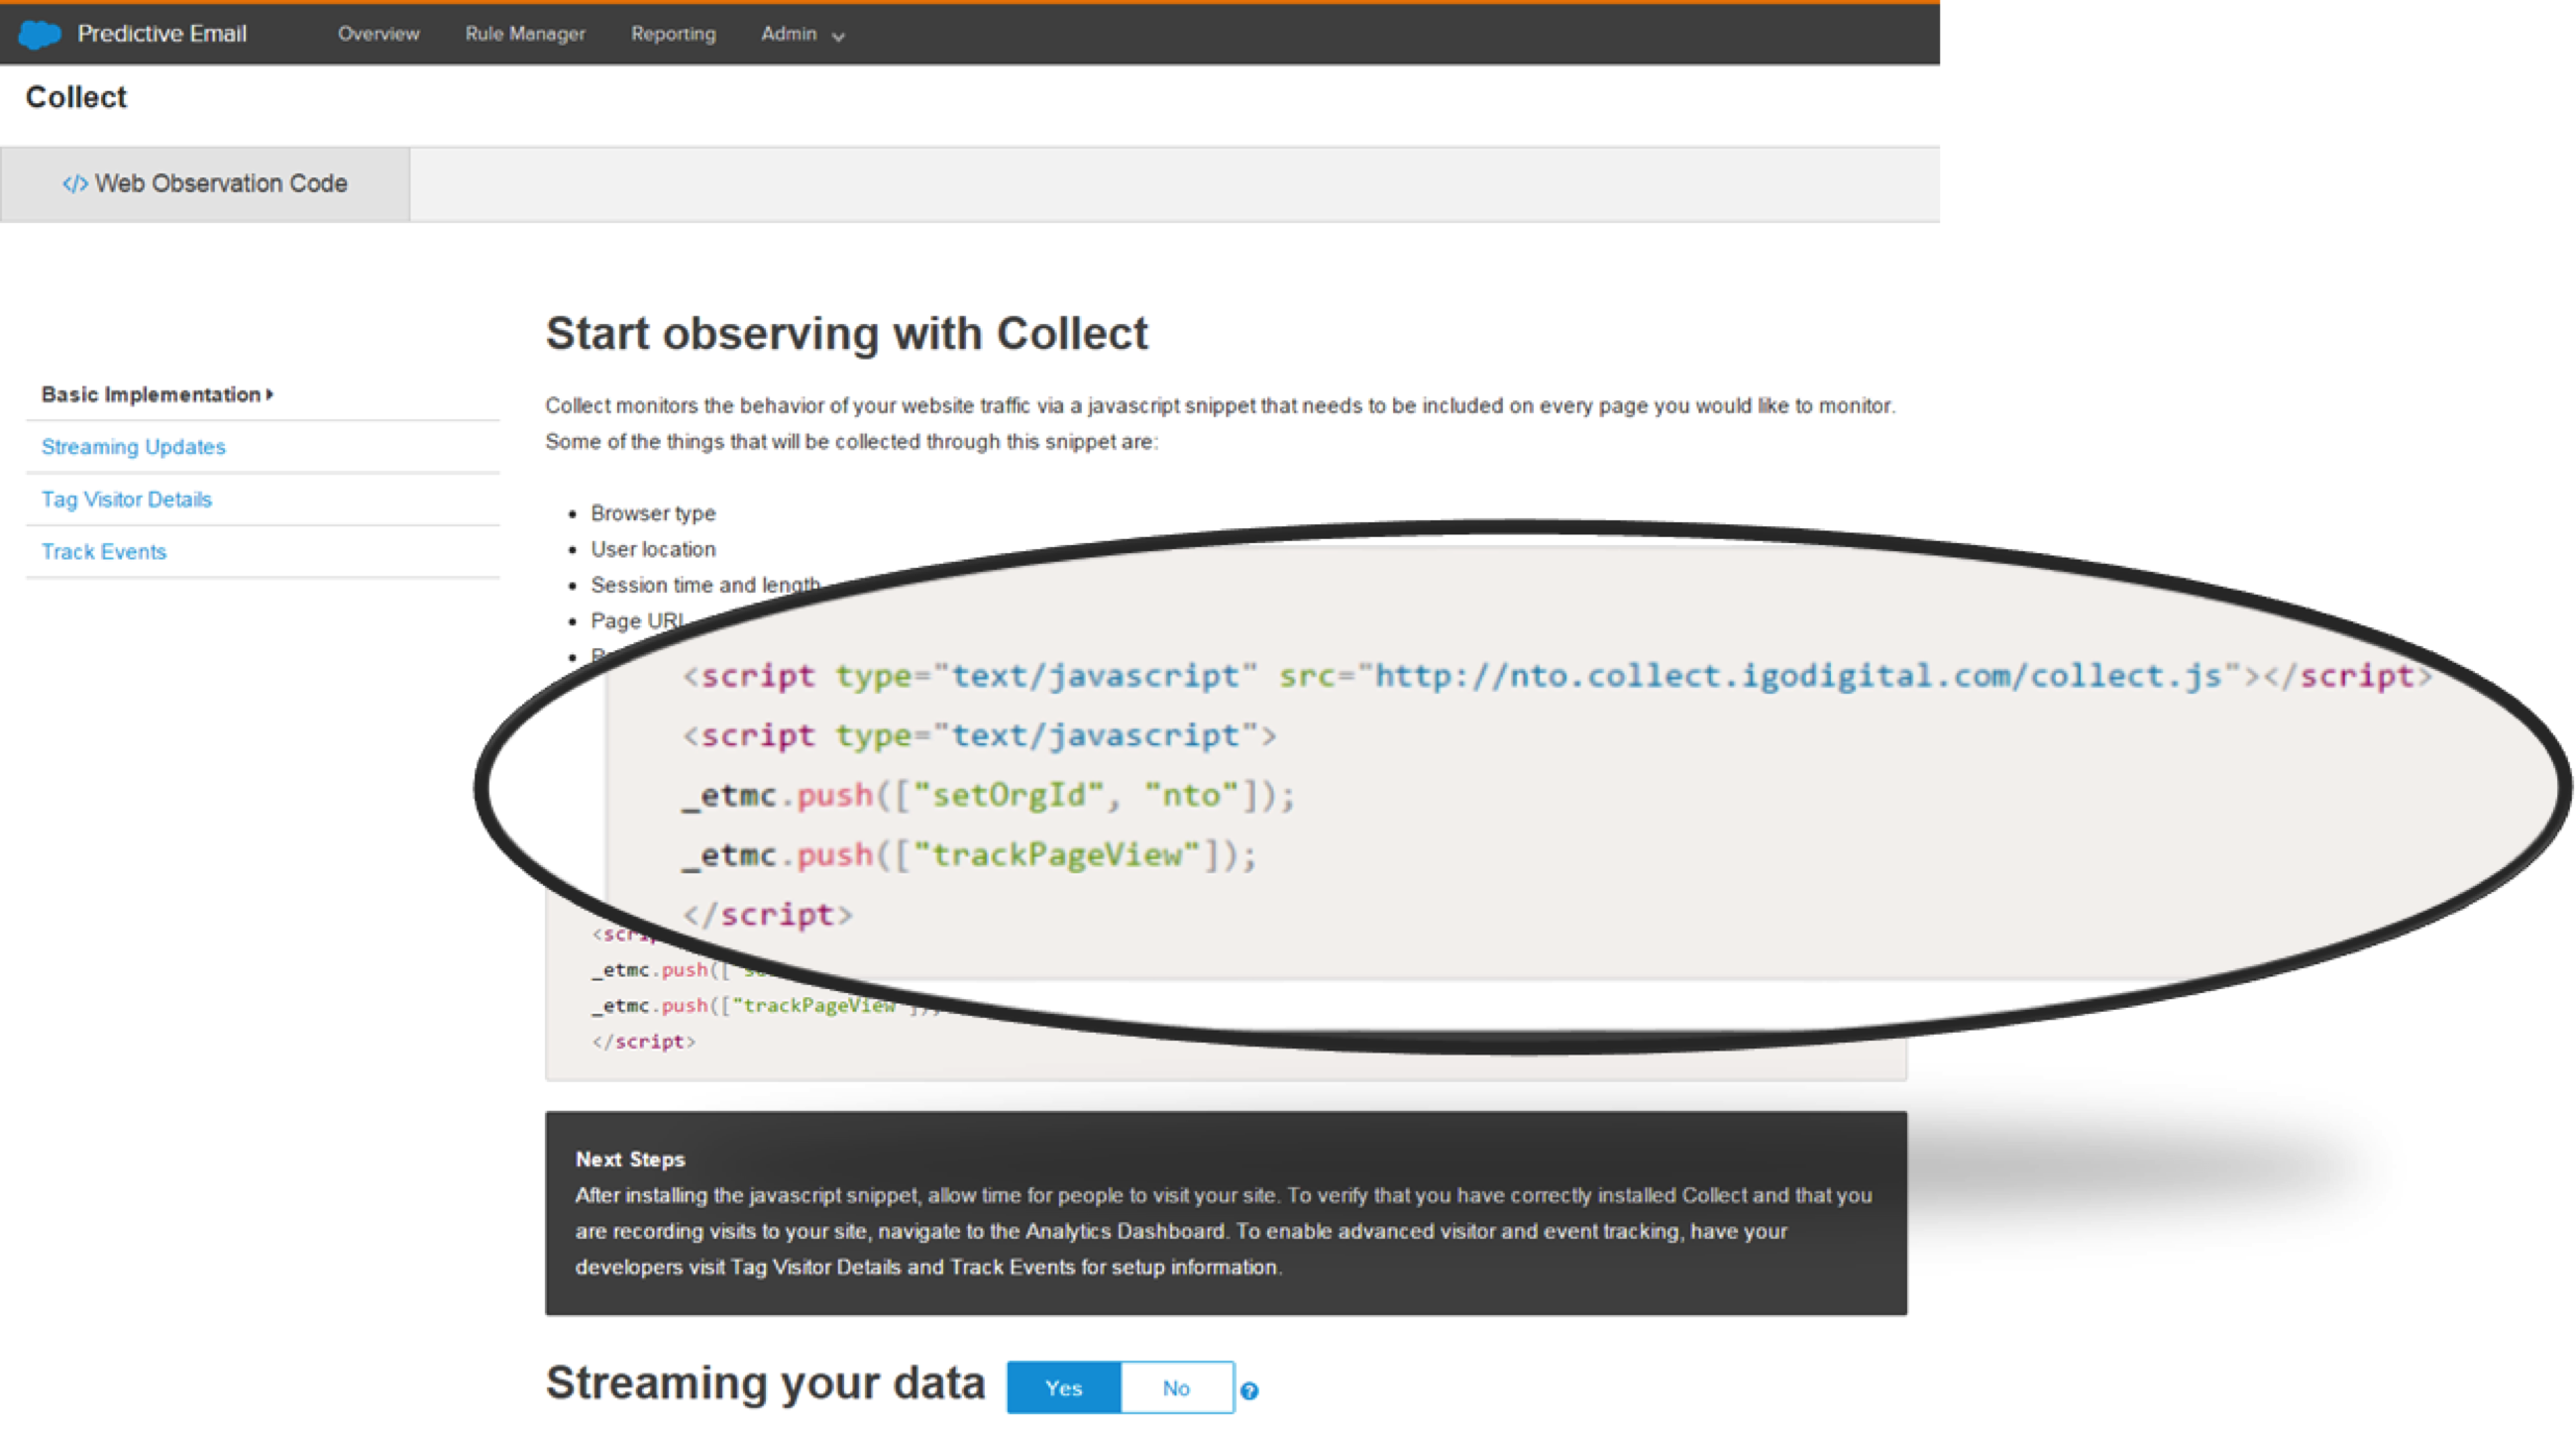Toggle streaming data to Yes
The image size is (2576, 1437).
pyautogui.click(x=1063, y=1387)
